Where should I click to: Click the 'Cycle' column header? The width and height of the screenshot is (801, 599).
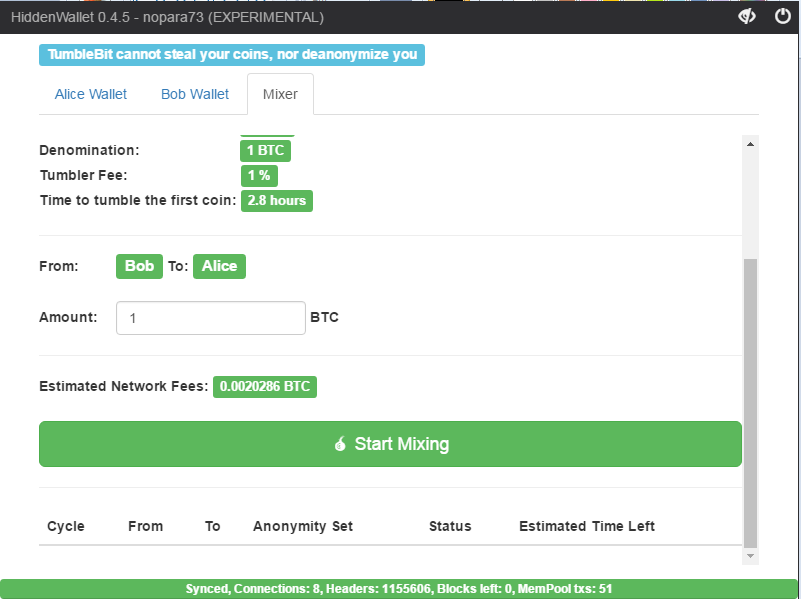click(x=66, y=526)
